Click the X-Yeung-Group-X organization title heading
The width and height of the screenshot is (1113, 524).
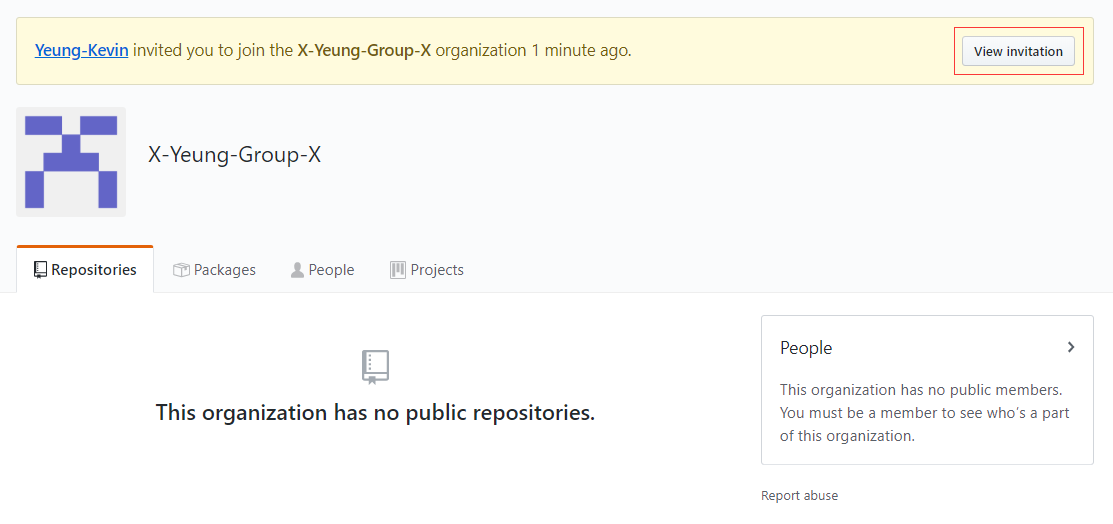click(234, 155)
